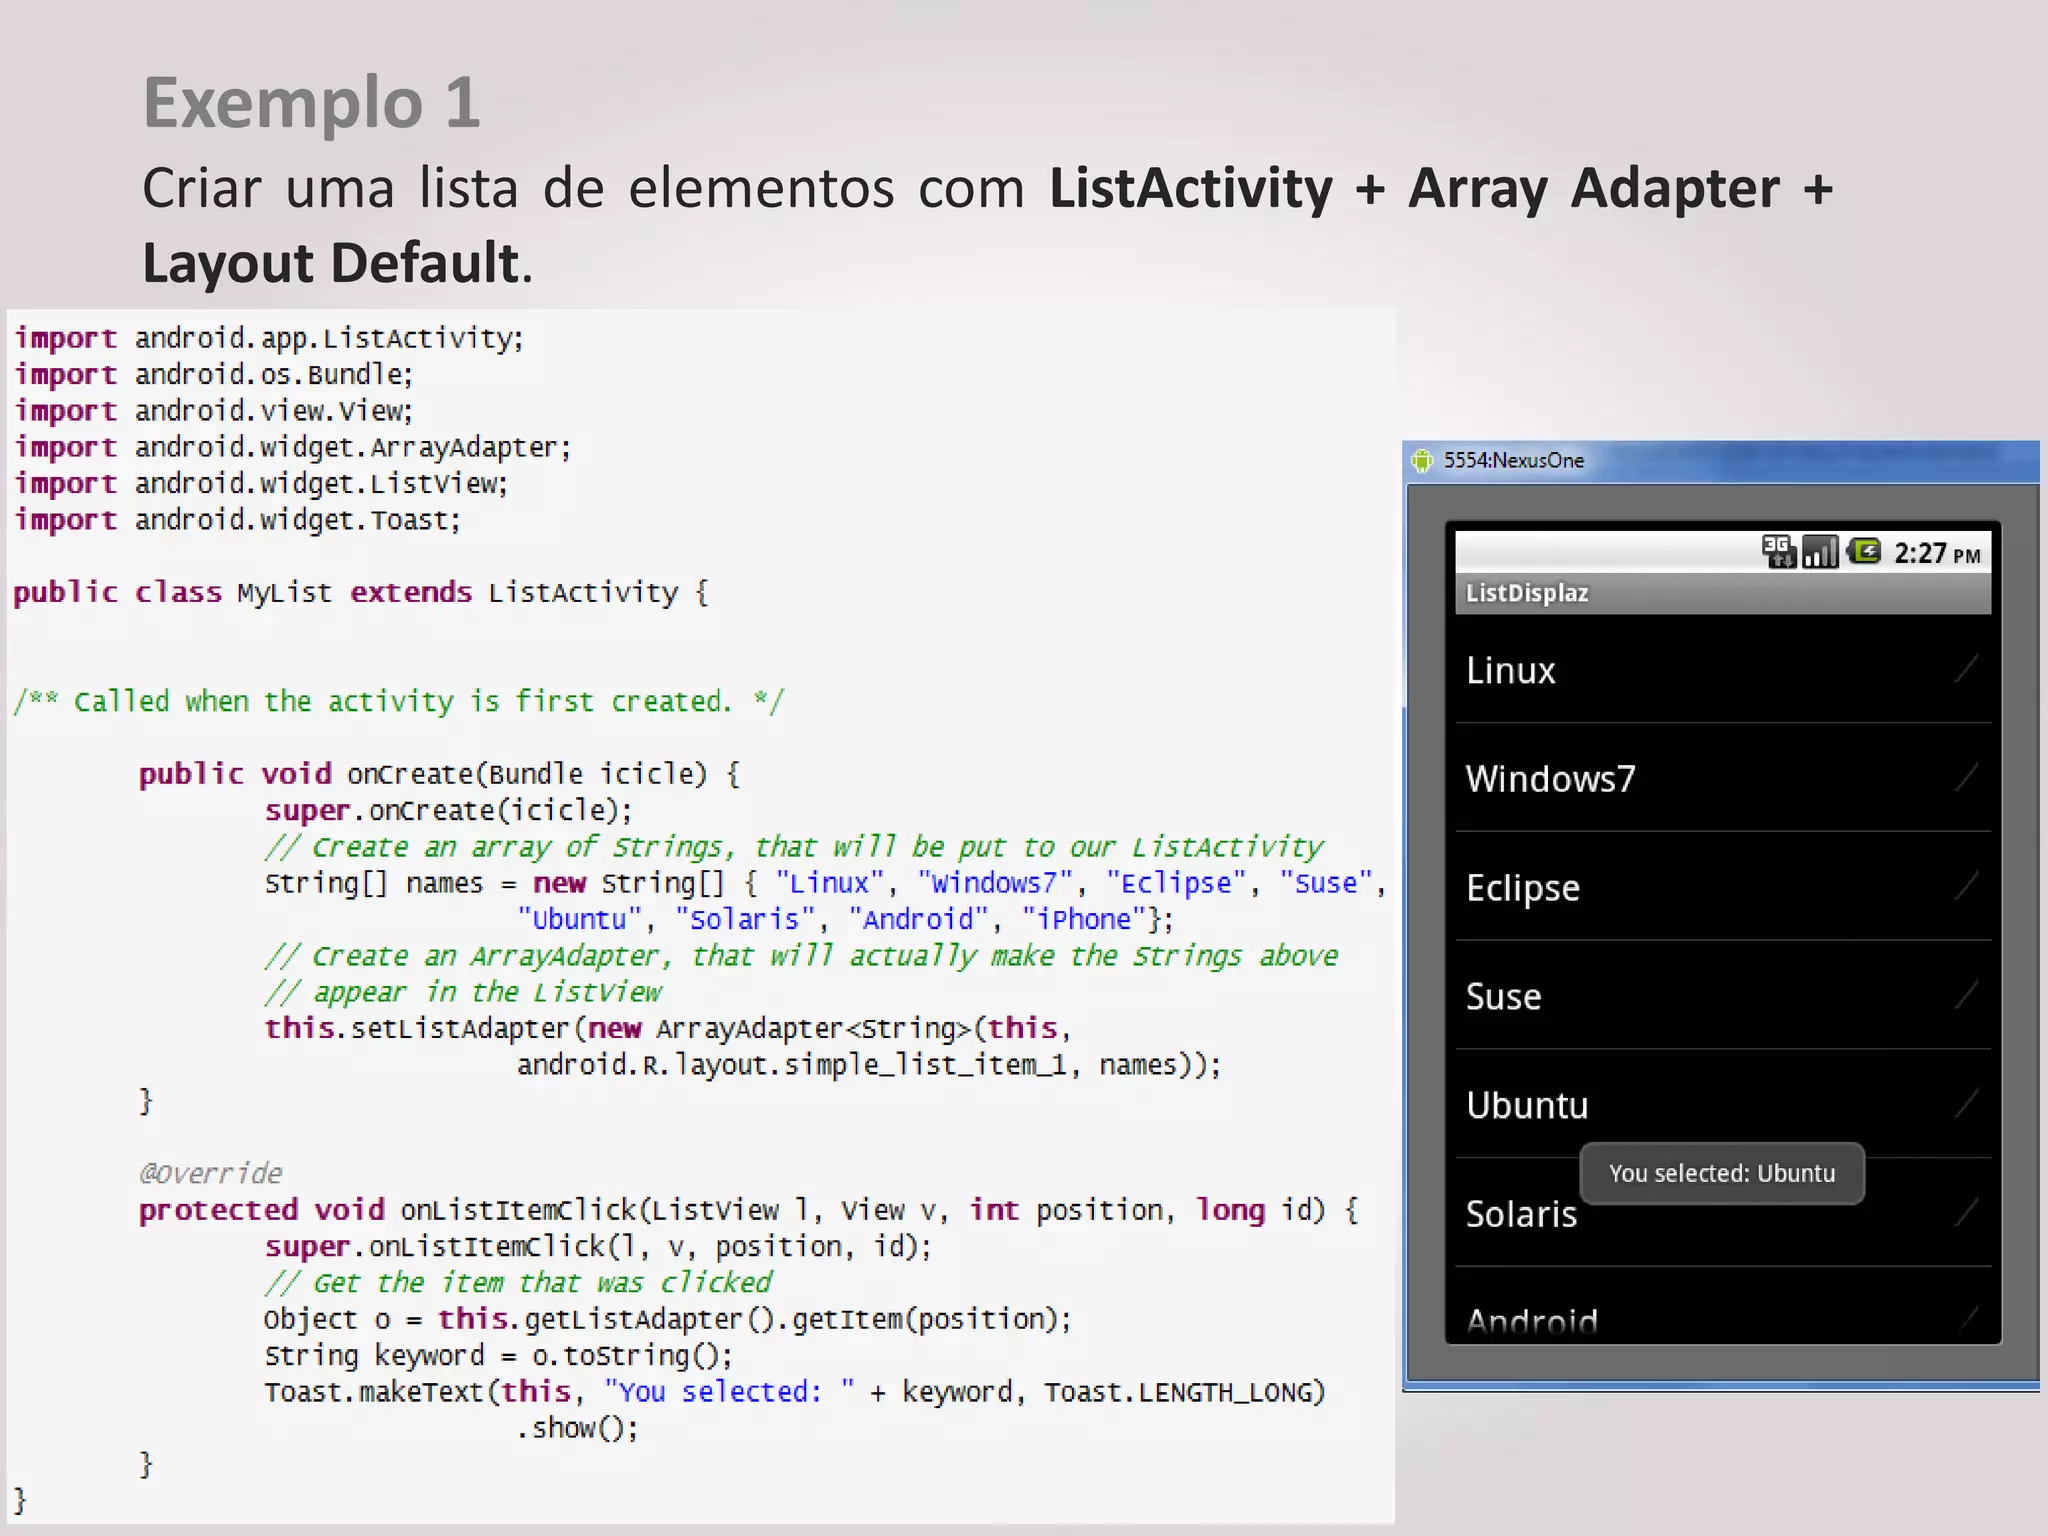Click the 'public class MyList extends ListActivity' line
This screenshot has height=1536, width=2048.
[x=361, y=593]
